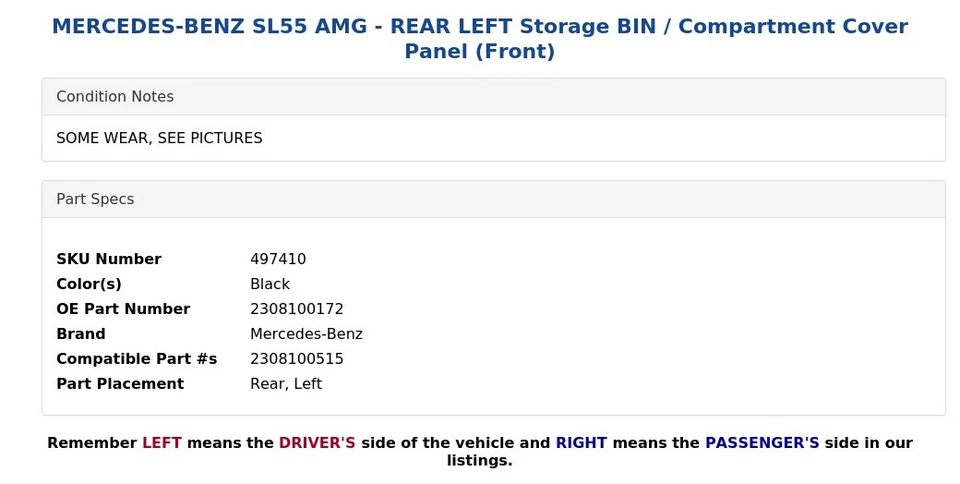Click the color value Black
Screen dimensions: 960x484
(x=270, y=284)
